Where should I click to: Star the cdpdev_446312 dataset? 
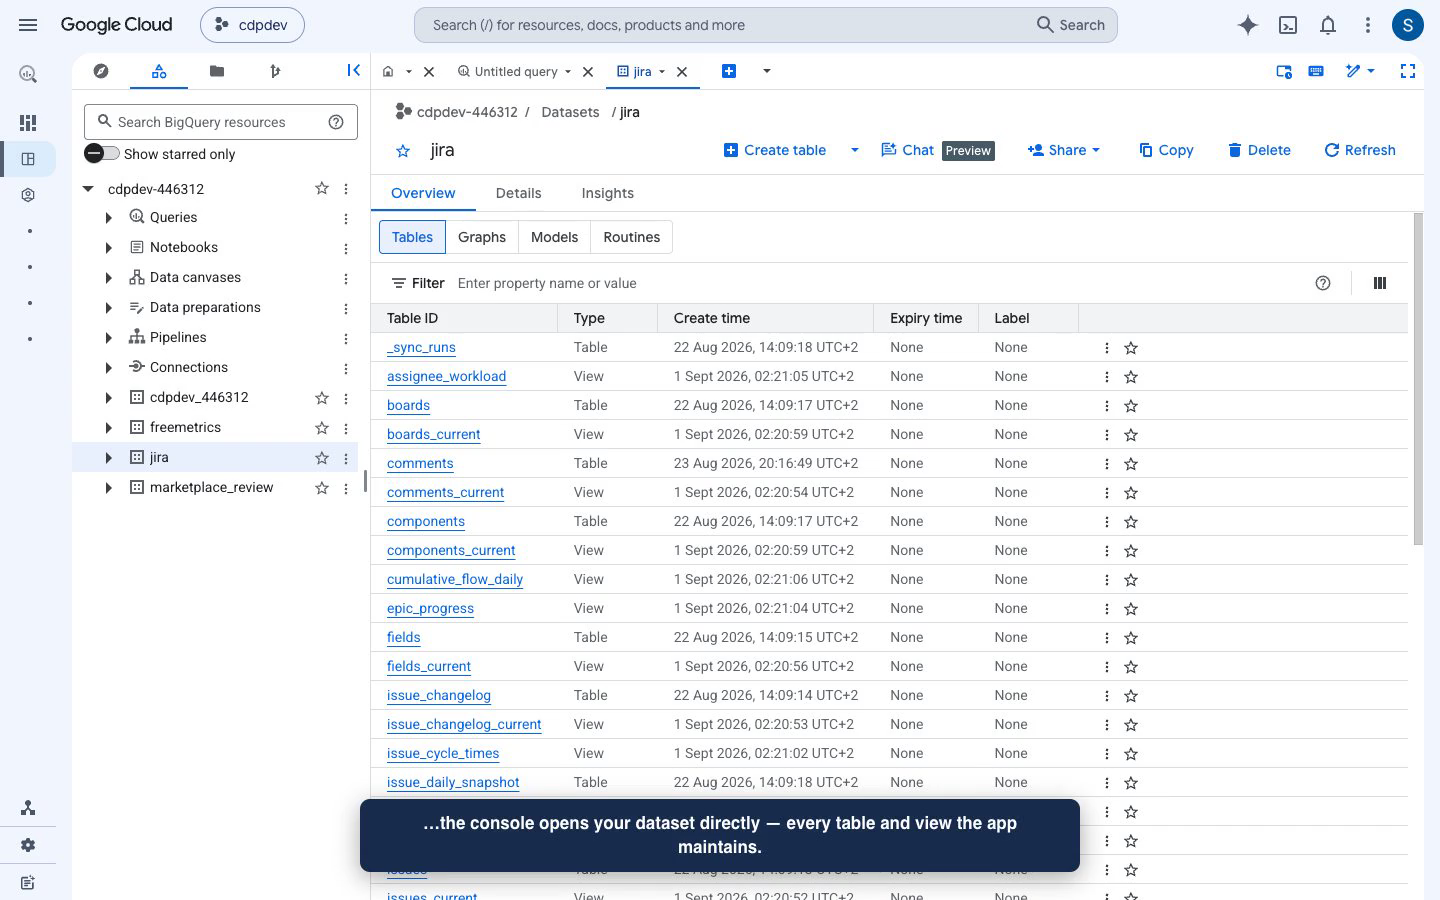click(322, 398)
